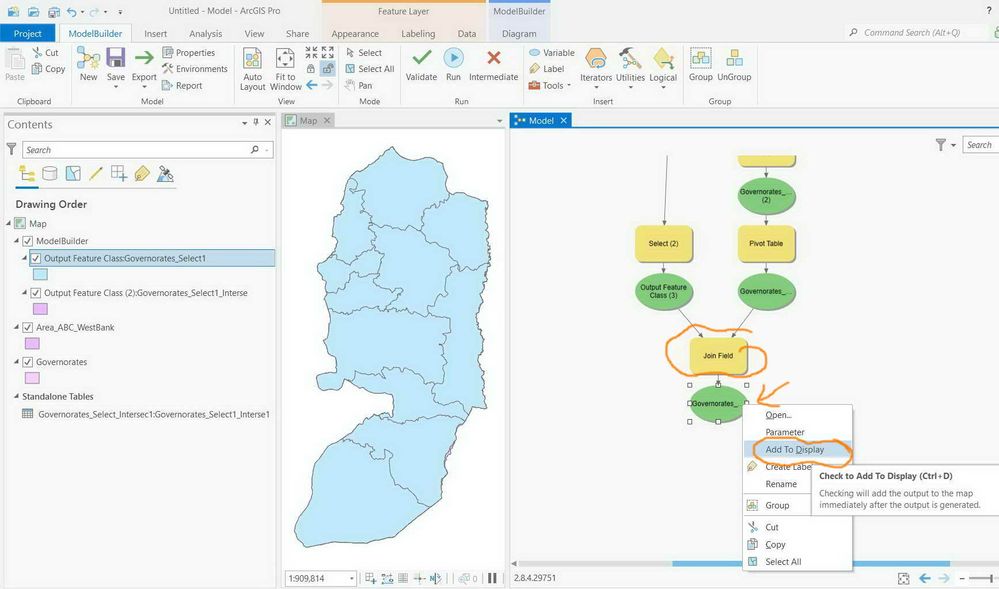Open the map scale dropdown 1:909,814
The width and height of the screenshot is (999, 589).
pyautogui.click(x=351, y=578)
